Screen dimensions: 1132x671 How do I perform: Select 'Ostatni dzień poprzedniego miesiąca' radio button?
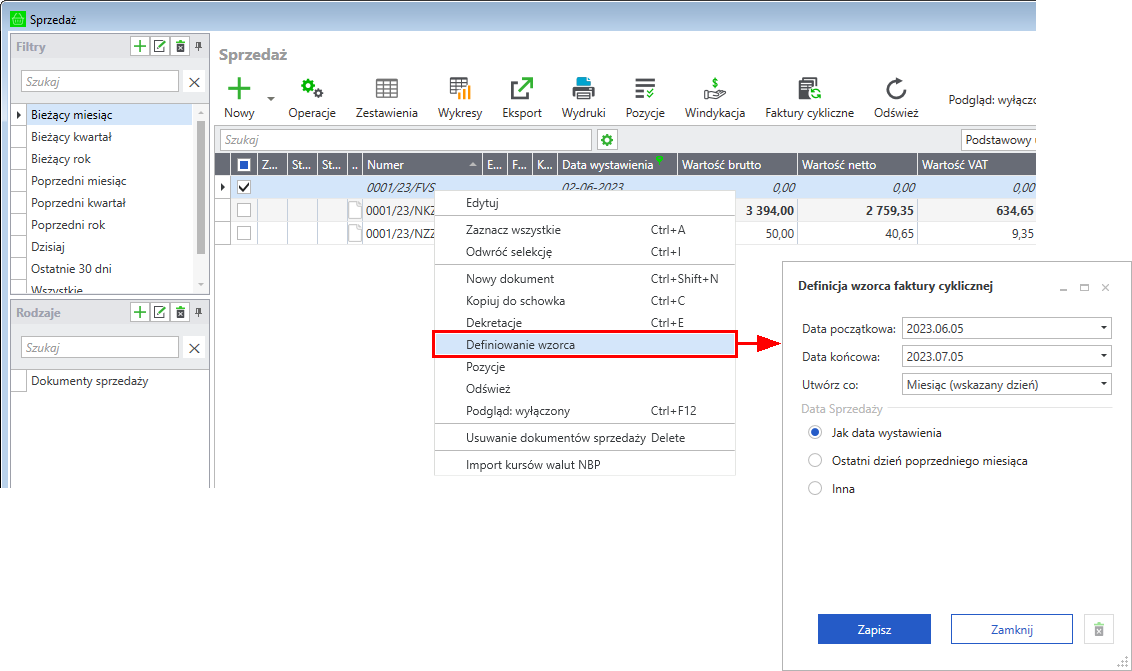pyautogui.click(x=815, y=461)
